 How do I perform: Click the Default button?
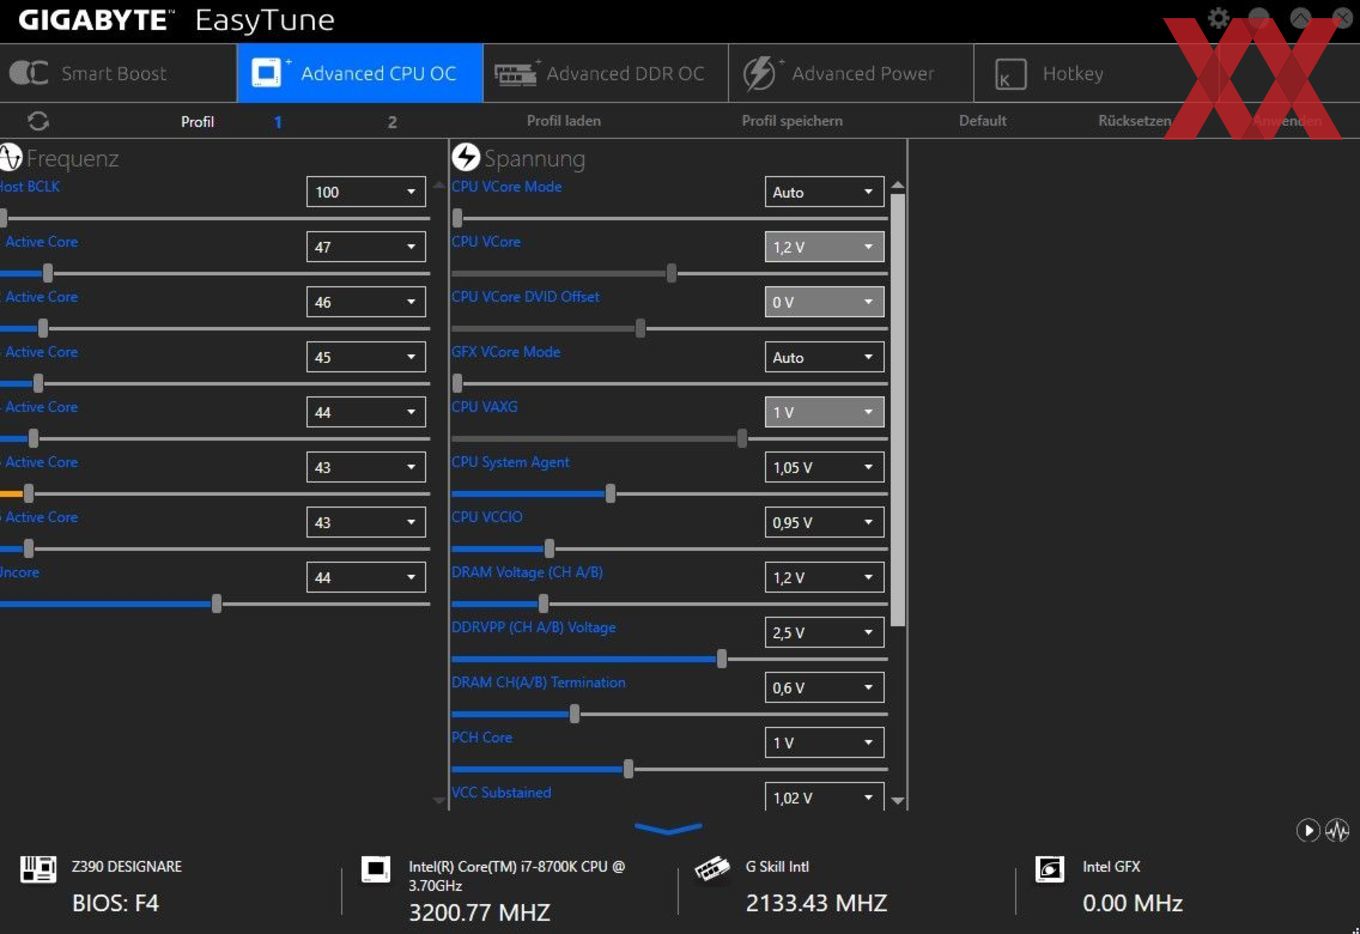tap(983, 121)
